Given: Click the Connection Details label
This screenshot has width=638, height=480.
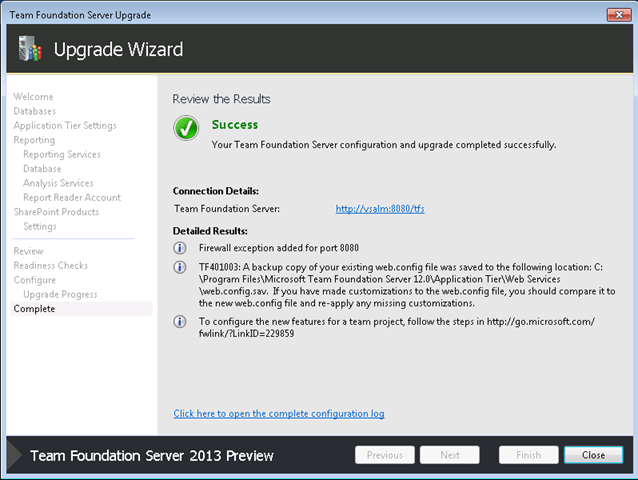Looking at the screenshot, I should 216,191.
